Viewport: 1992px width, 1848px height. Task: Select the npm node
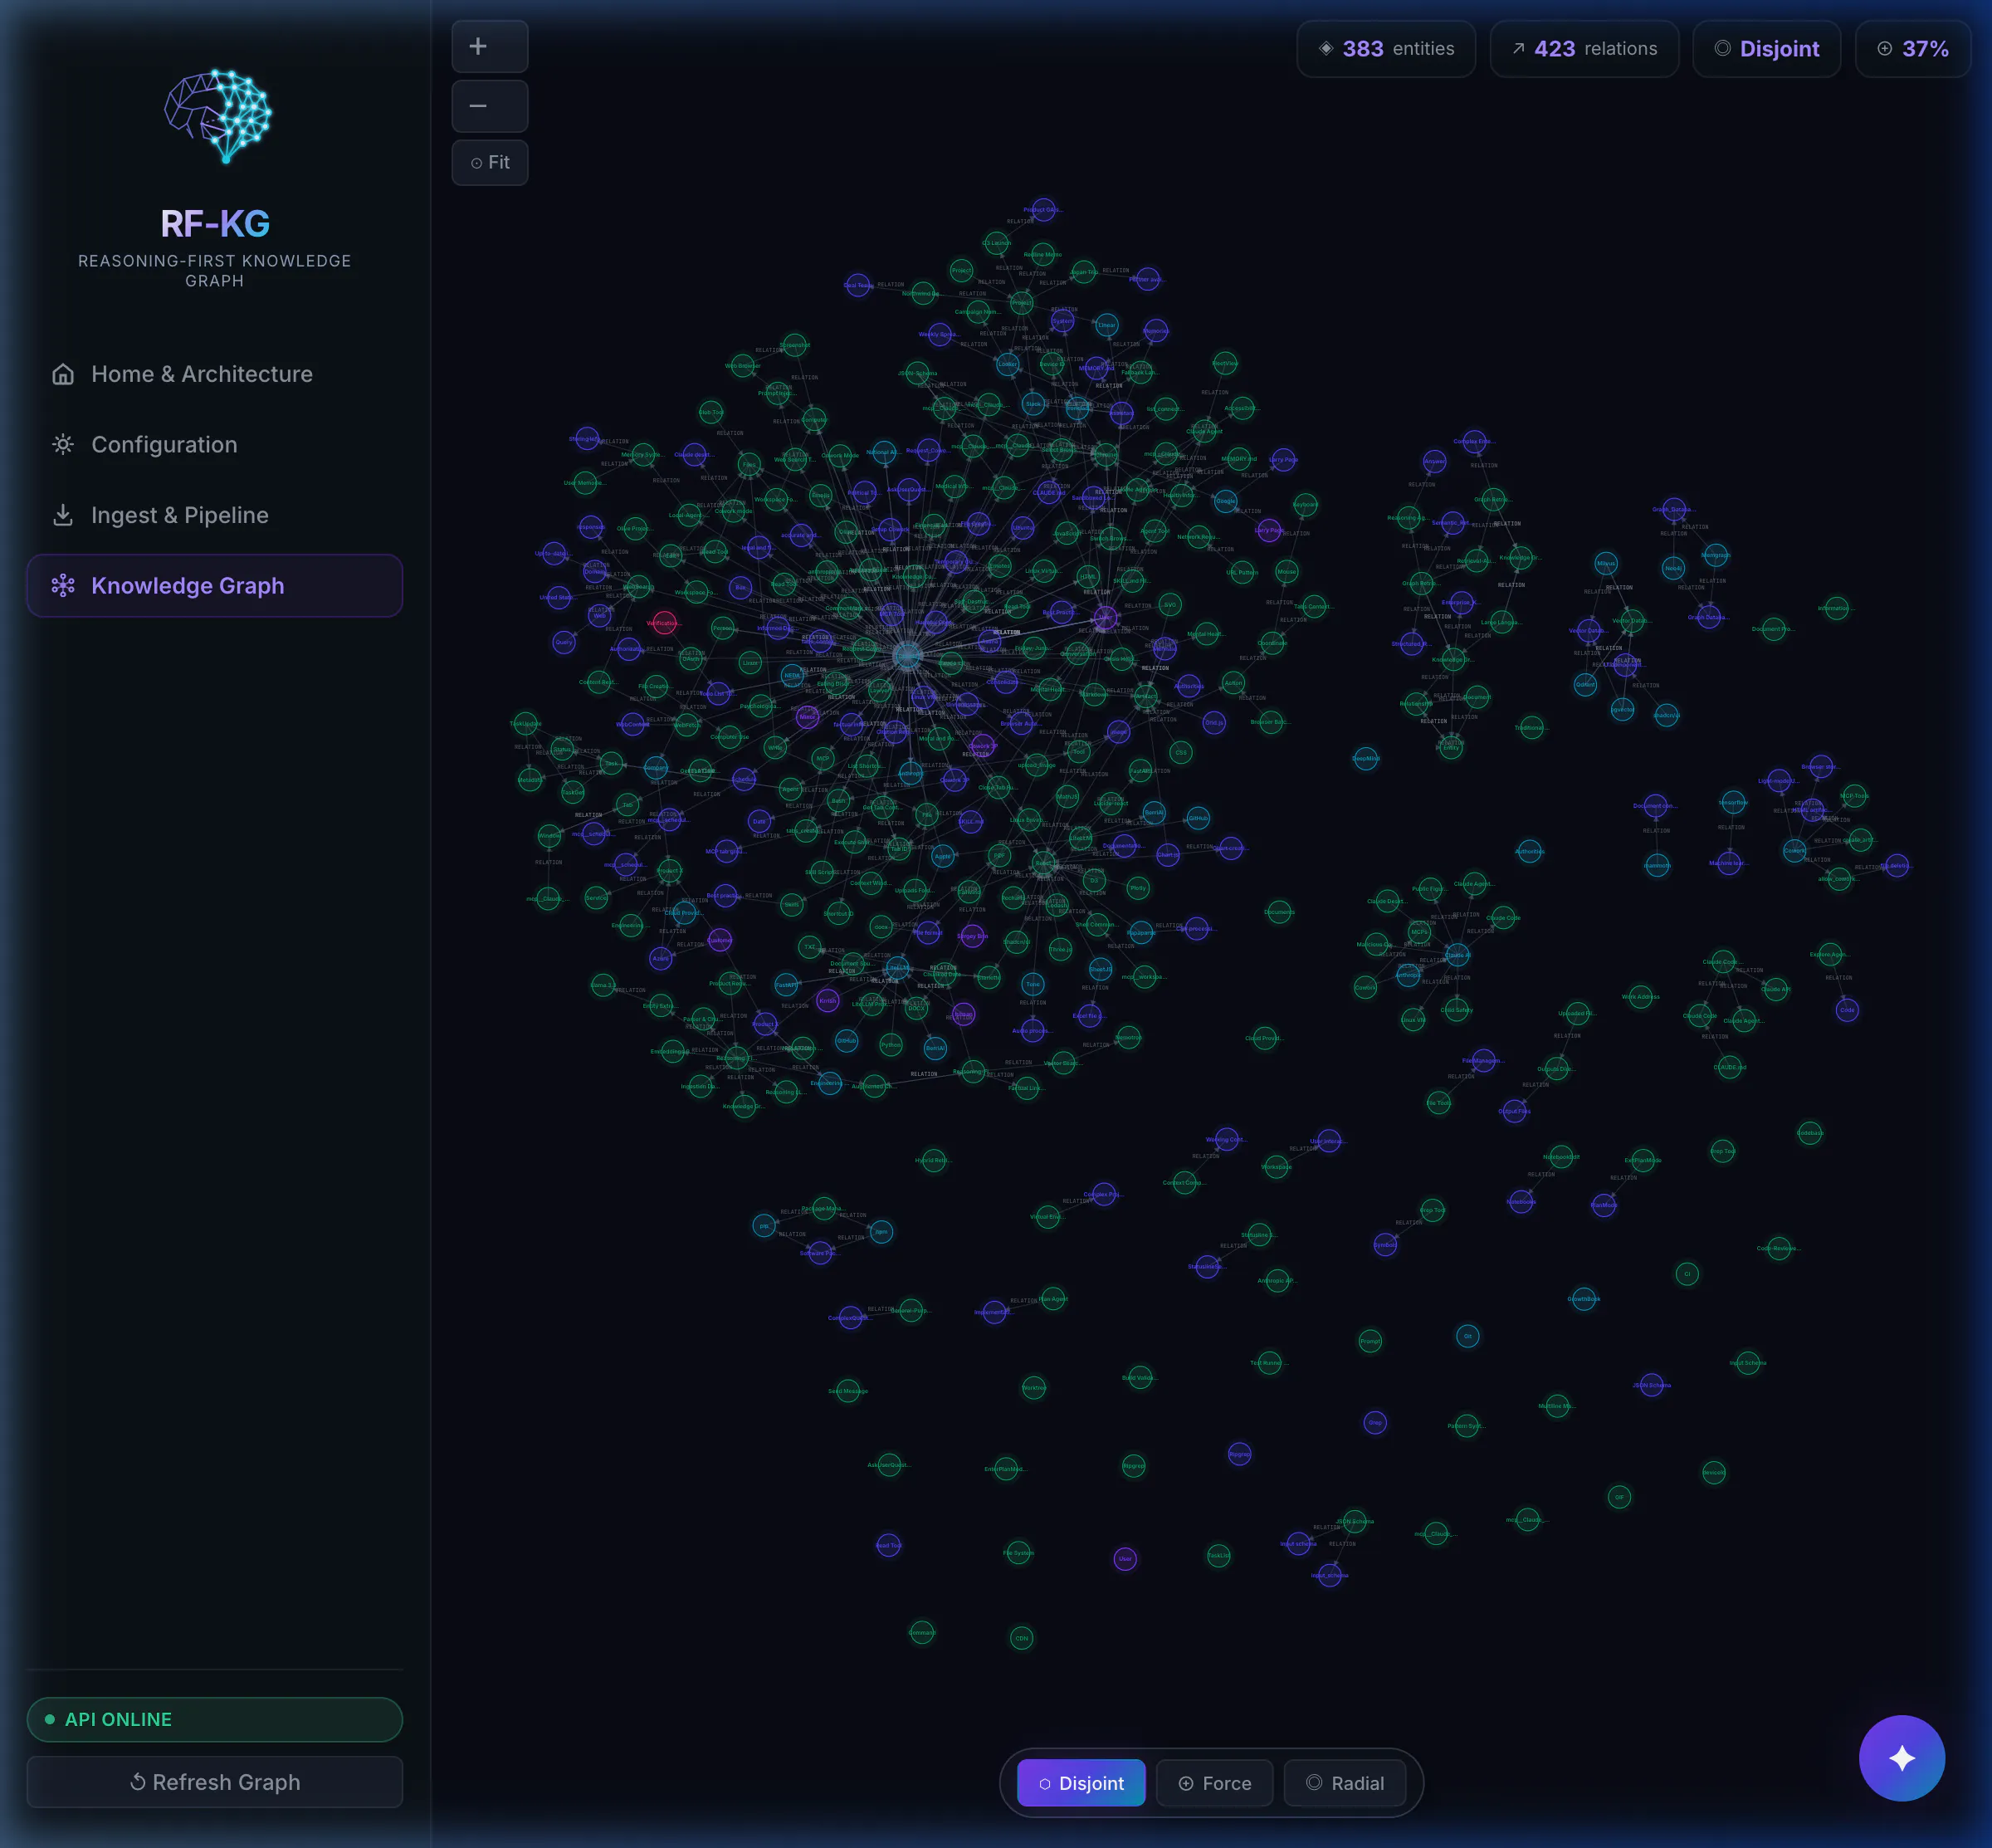881,1232
